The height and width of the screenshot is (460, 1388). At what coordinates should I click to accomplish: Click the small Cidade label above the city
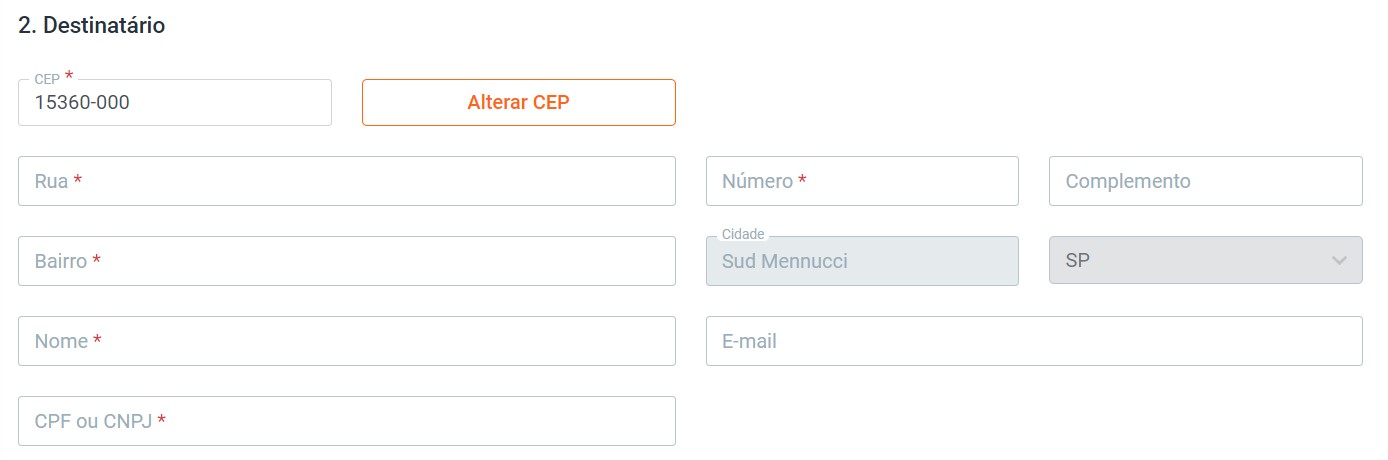coord(742,234)
